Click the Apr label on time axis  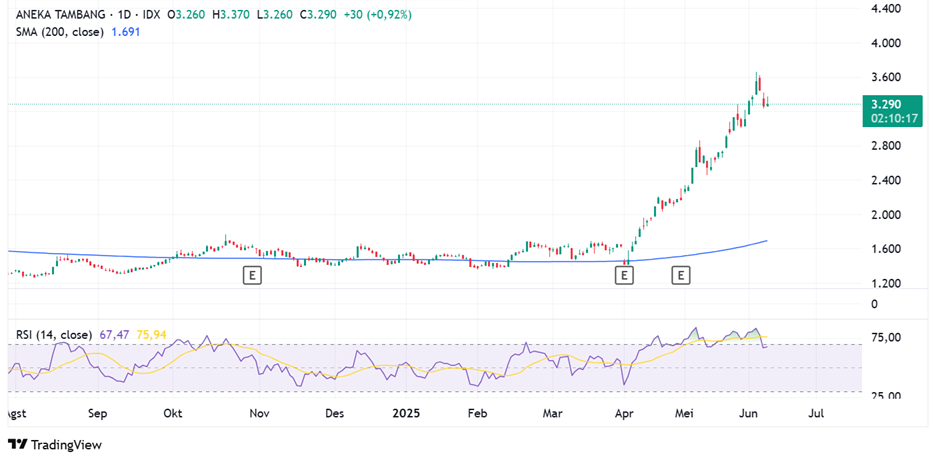click(x=626, y=414)
